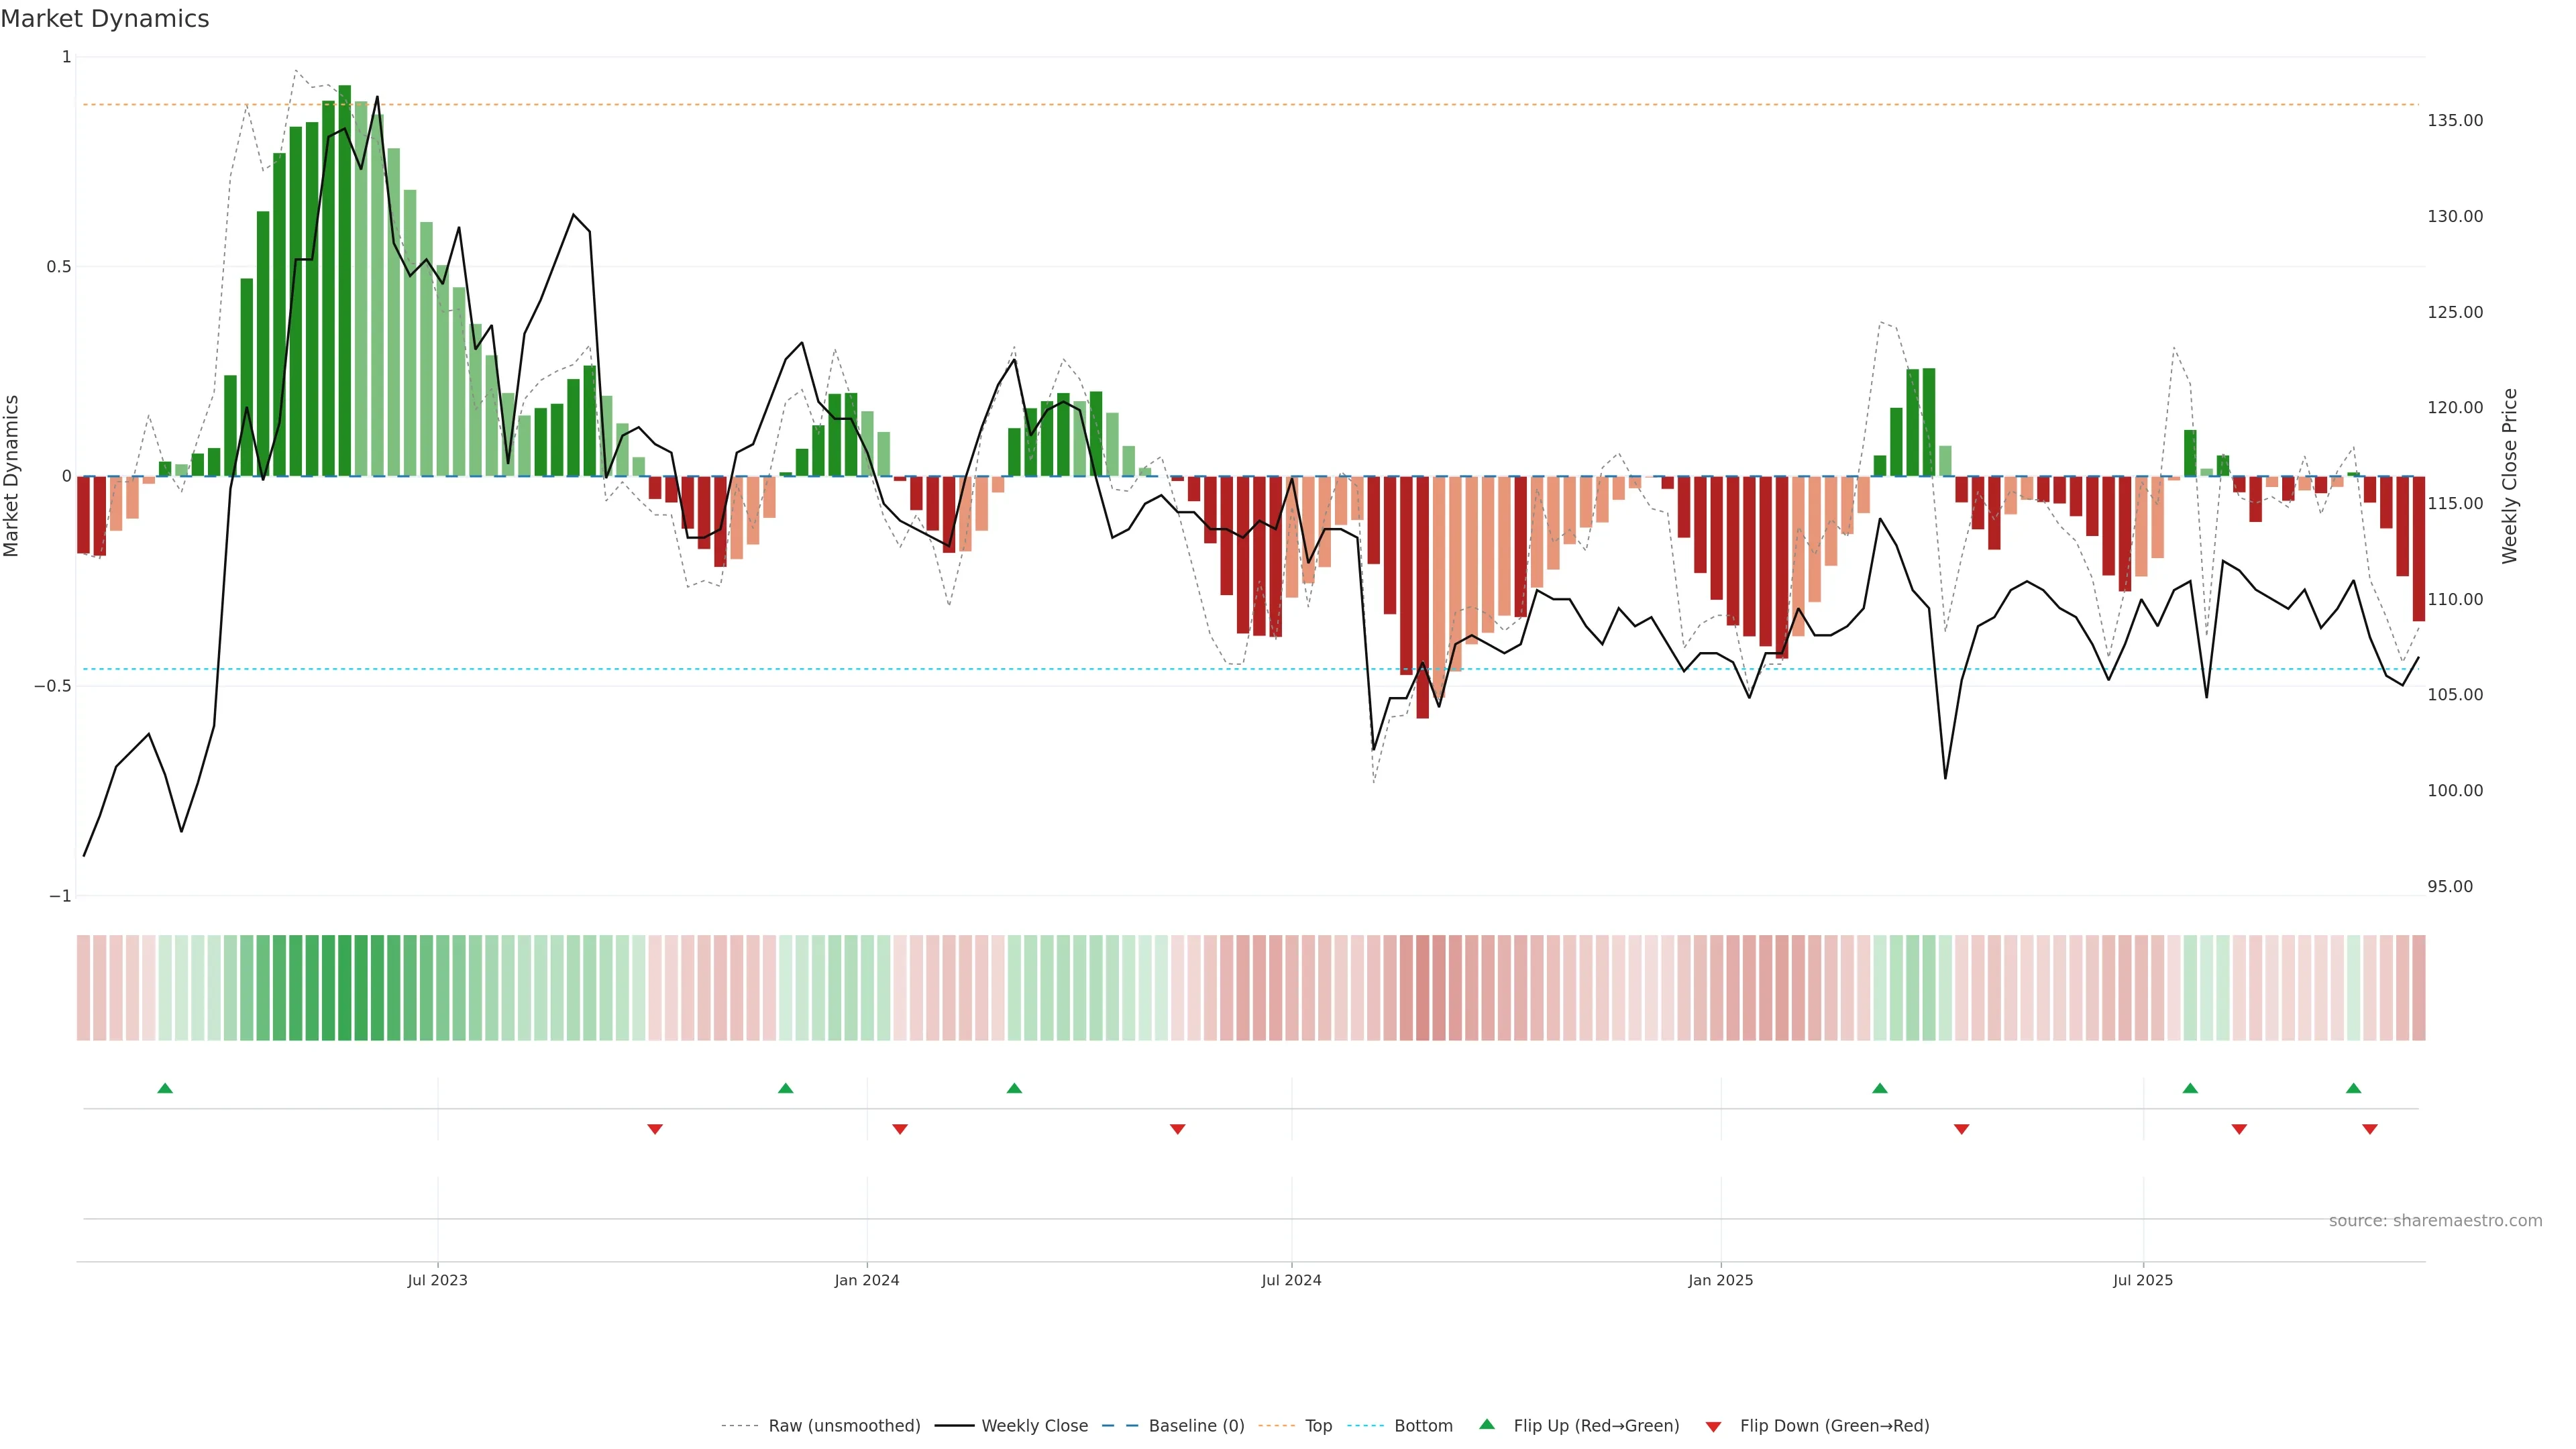Toggle Weekly Close legend entry
The height and width of the screenshot is (1449, 2576).
[1034, 1426]
